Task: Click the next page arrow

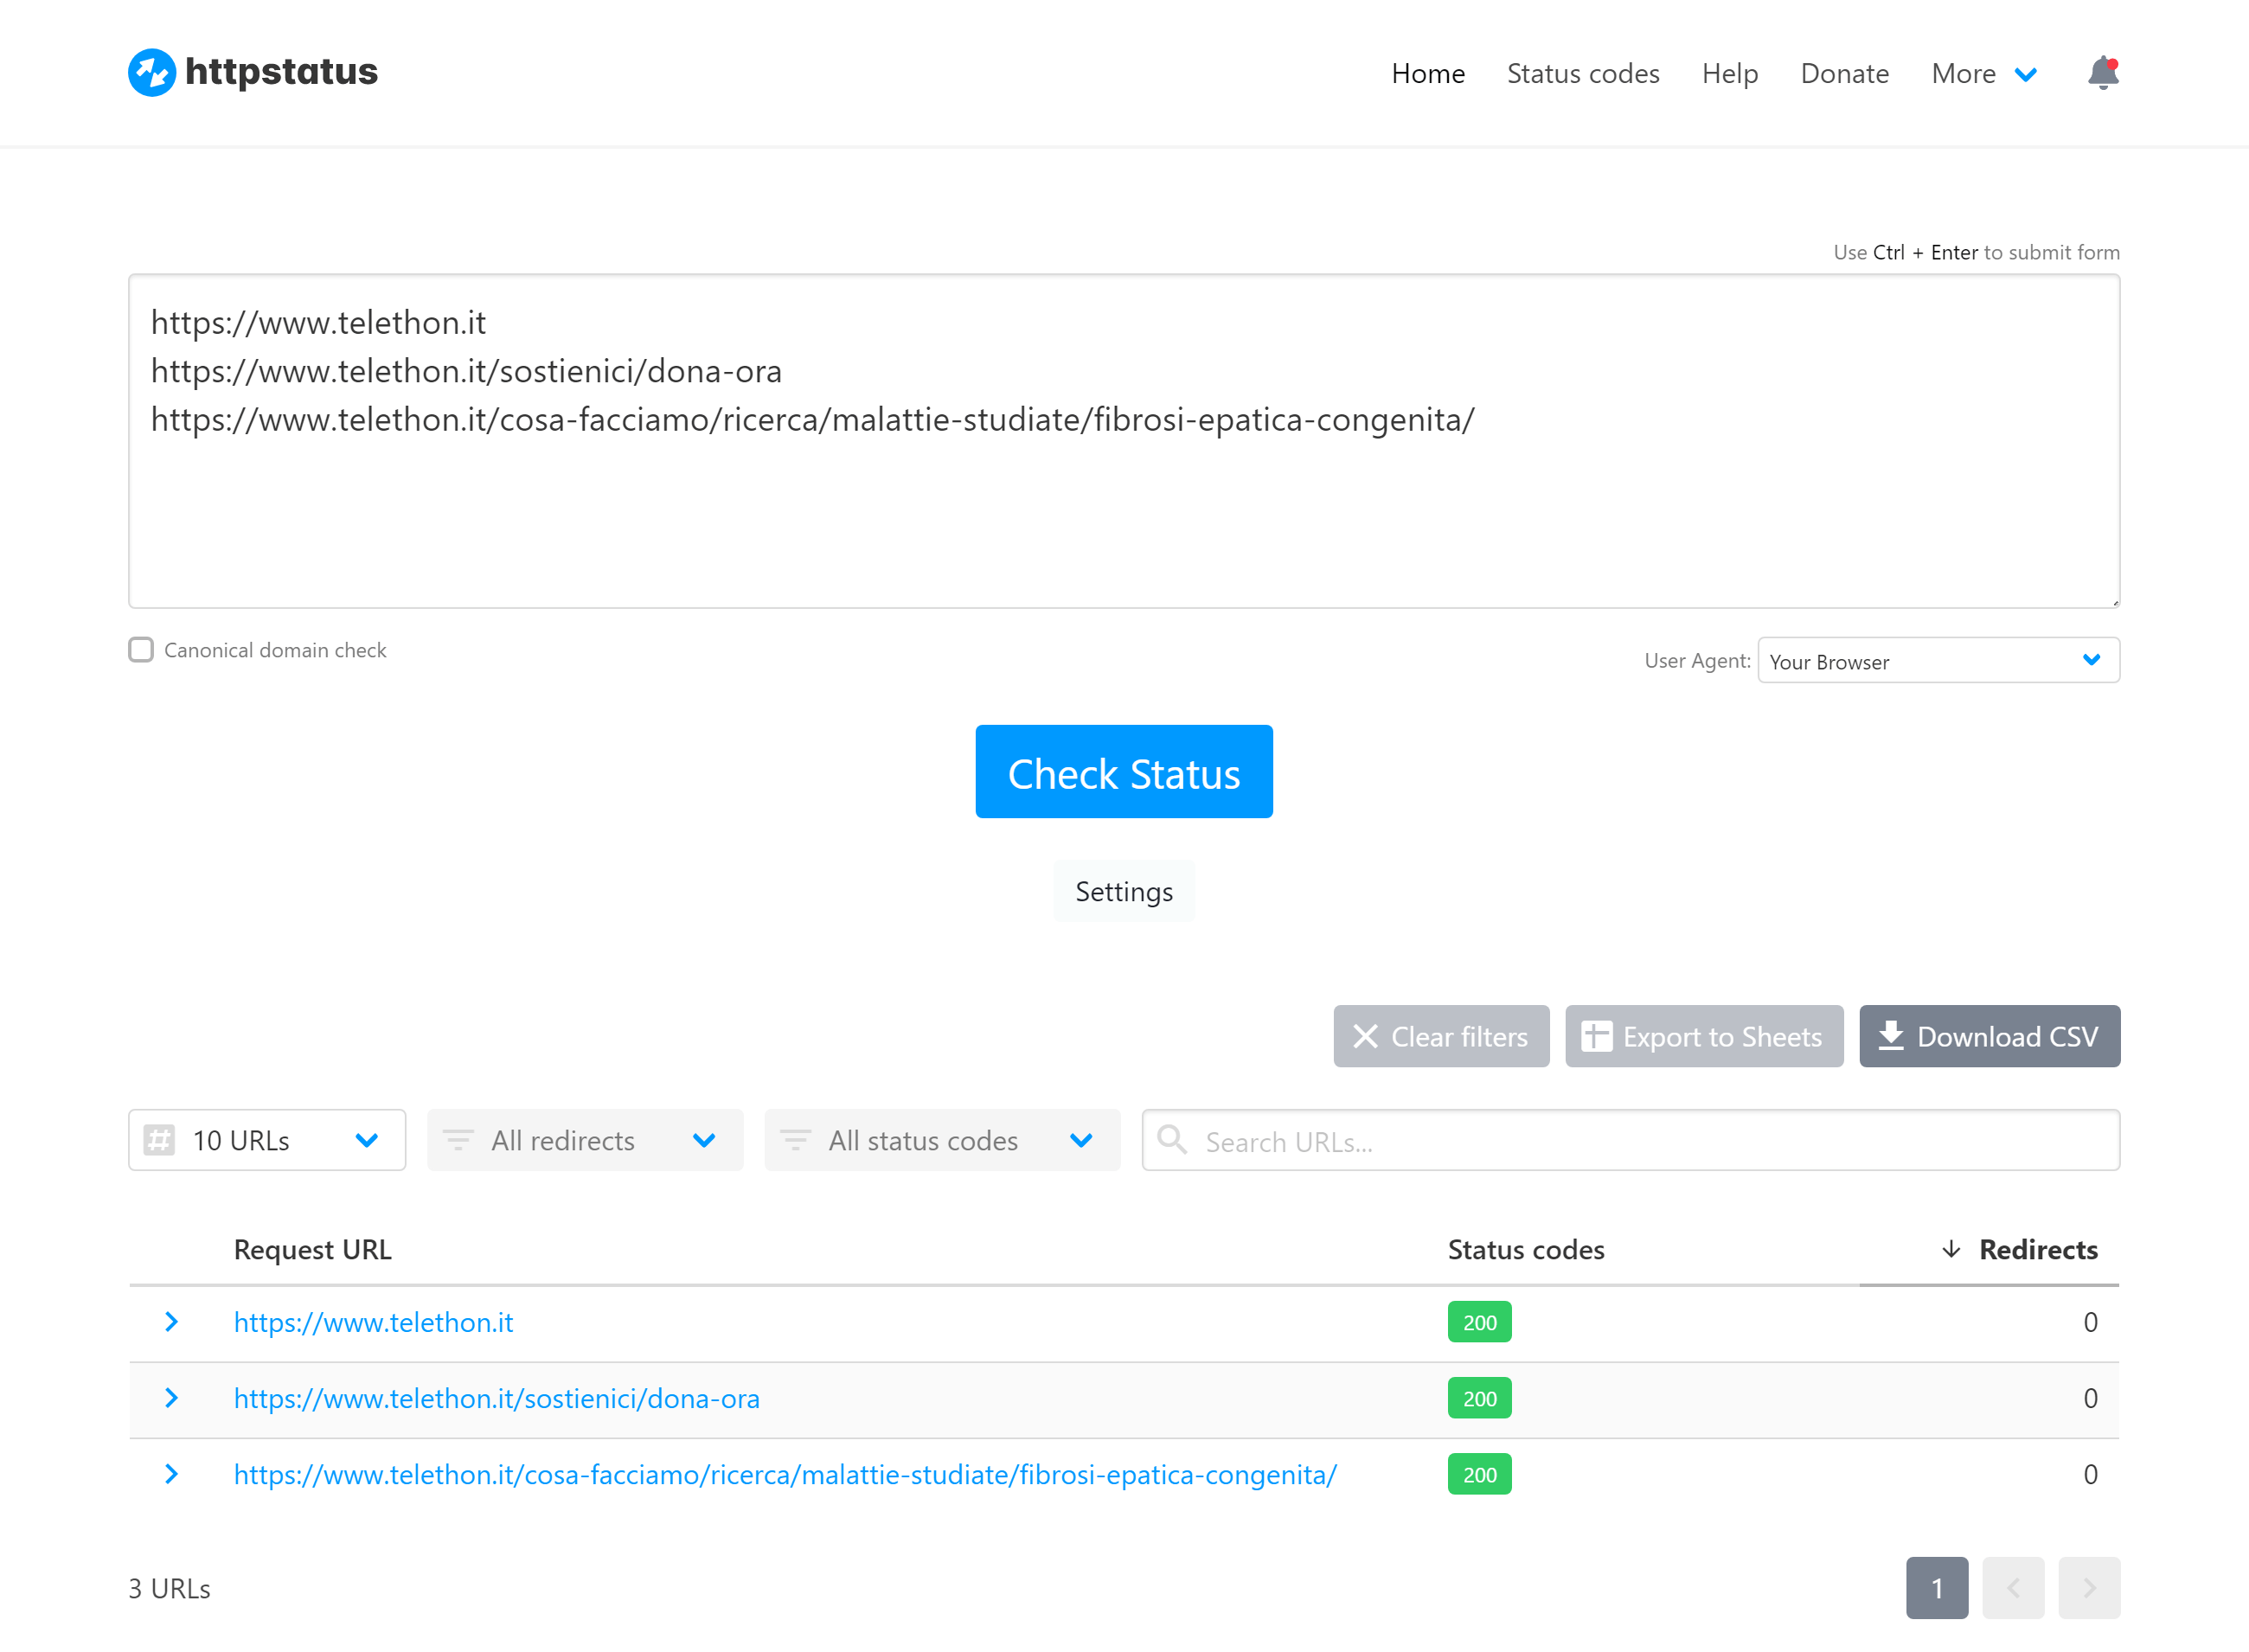Action: point(2089,1588)
